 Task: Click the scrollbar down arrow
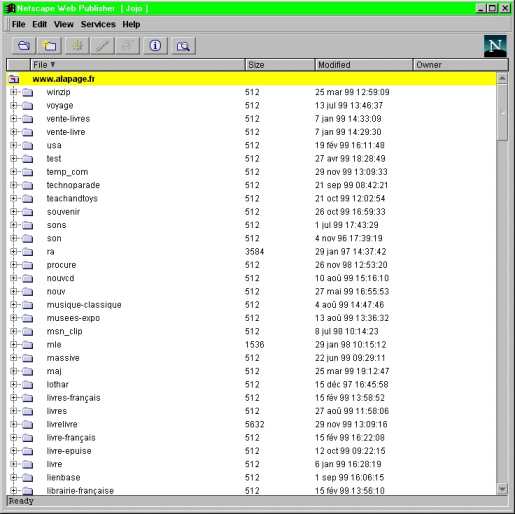point(502,489)
